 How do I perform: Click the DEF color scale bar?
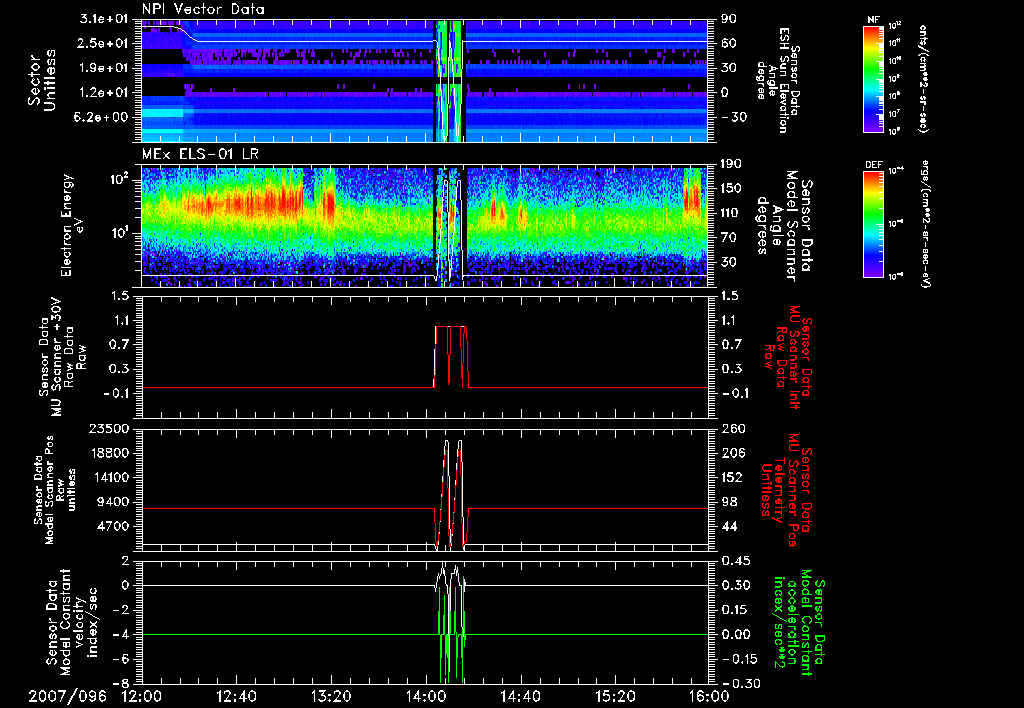pos(873,224)
